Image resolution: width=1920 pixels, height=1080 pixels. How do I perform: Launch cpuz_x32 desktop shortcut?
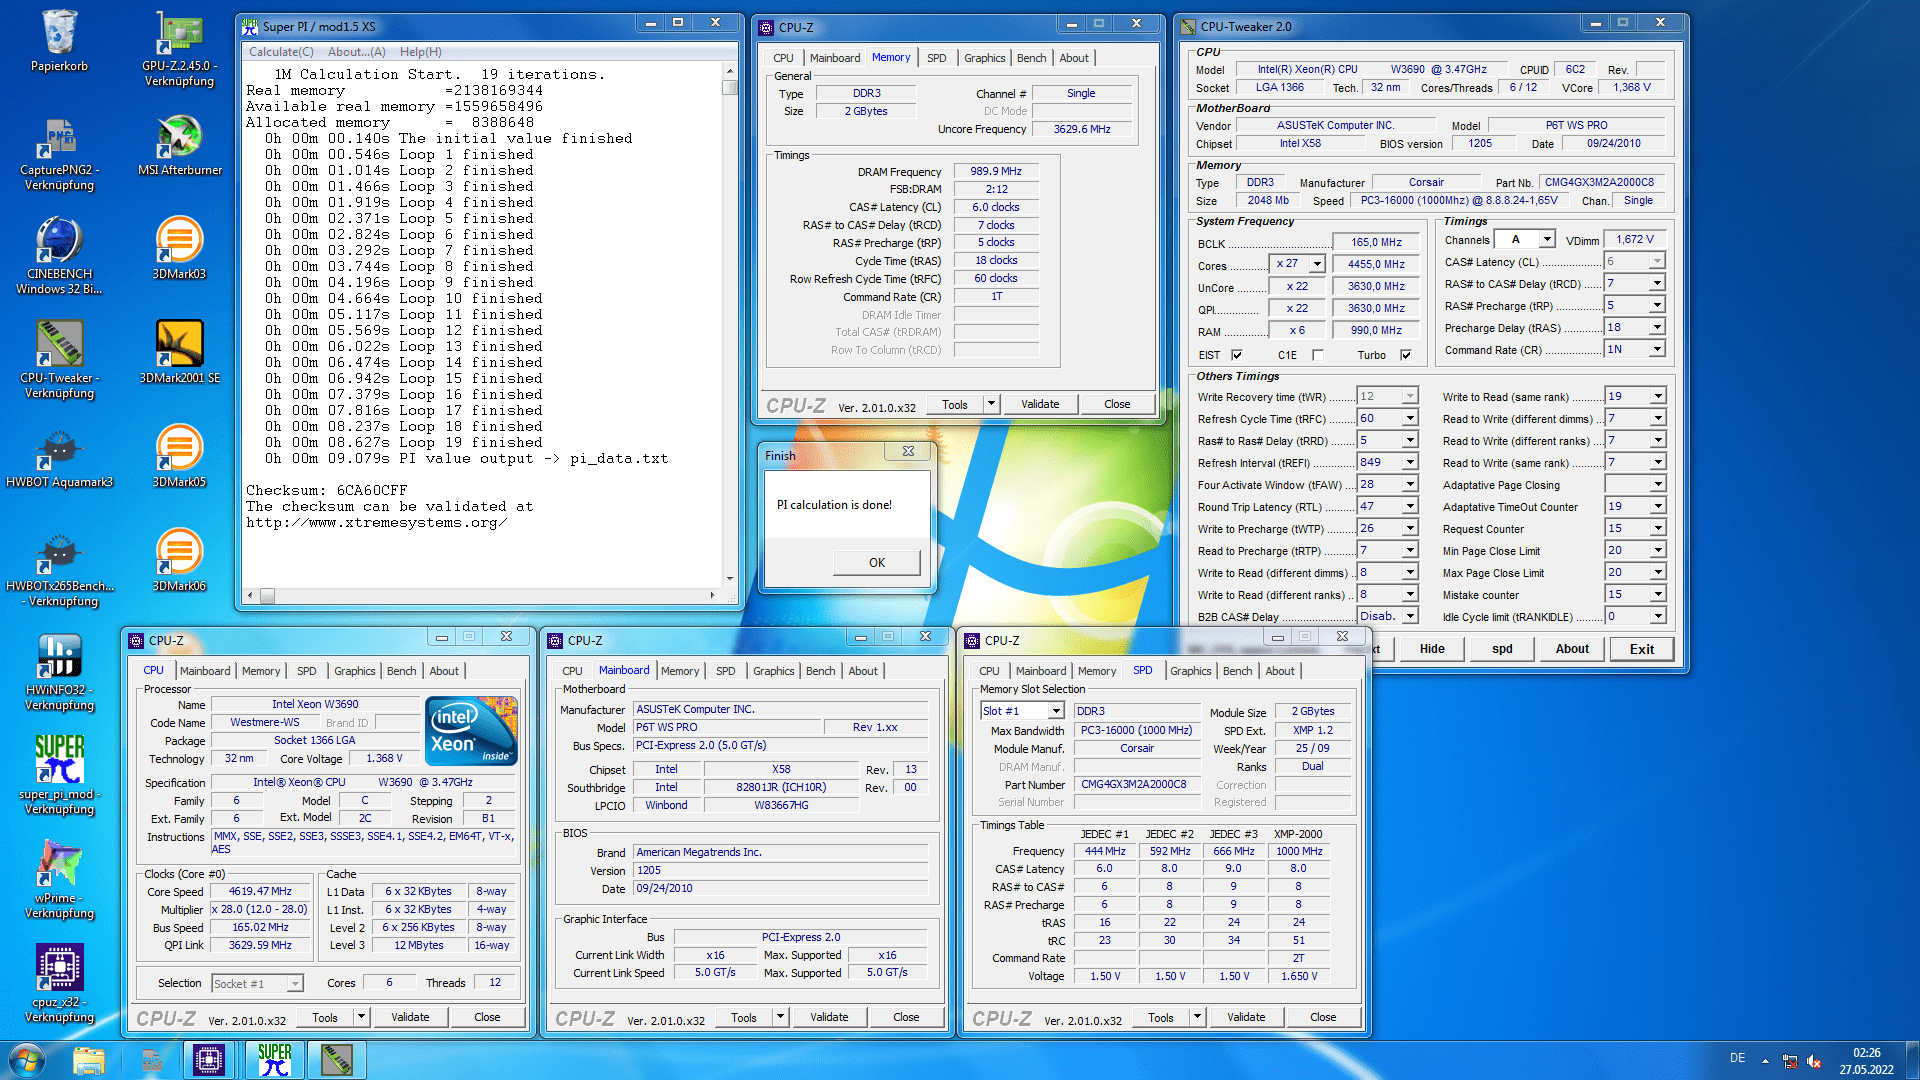point(59,984)
